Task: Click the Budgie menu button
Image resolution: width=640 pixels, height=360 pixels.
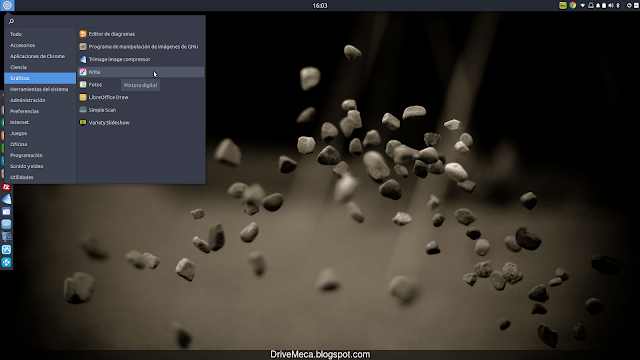Action: pos(7,5)
